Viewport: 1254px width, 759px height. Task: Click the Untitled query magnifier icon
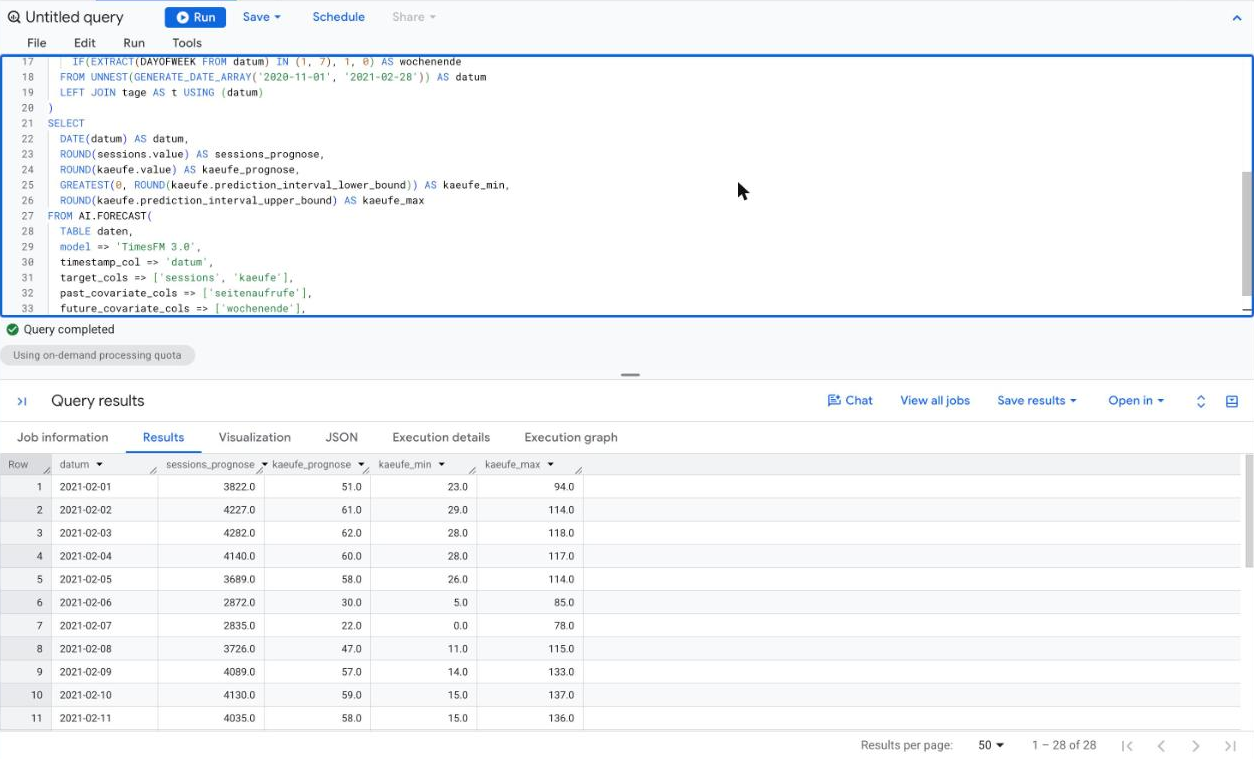pyautogui.click(x=14, y=17)
